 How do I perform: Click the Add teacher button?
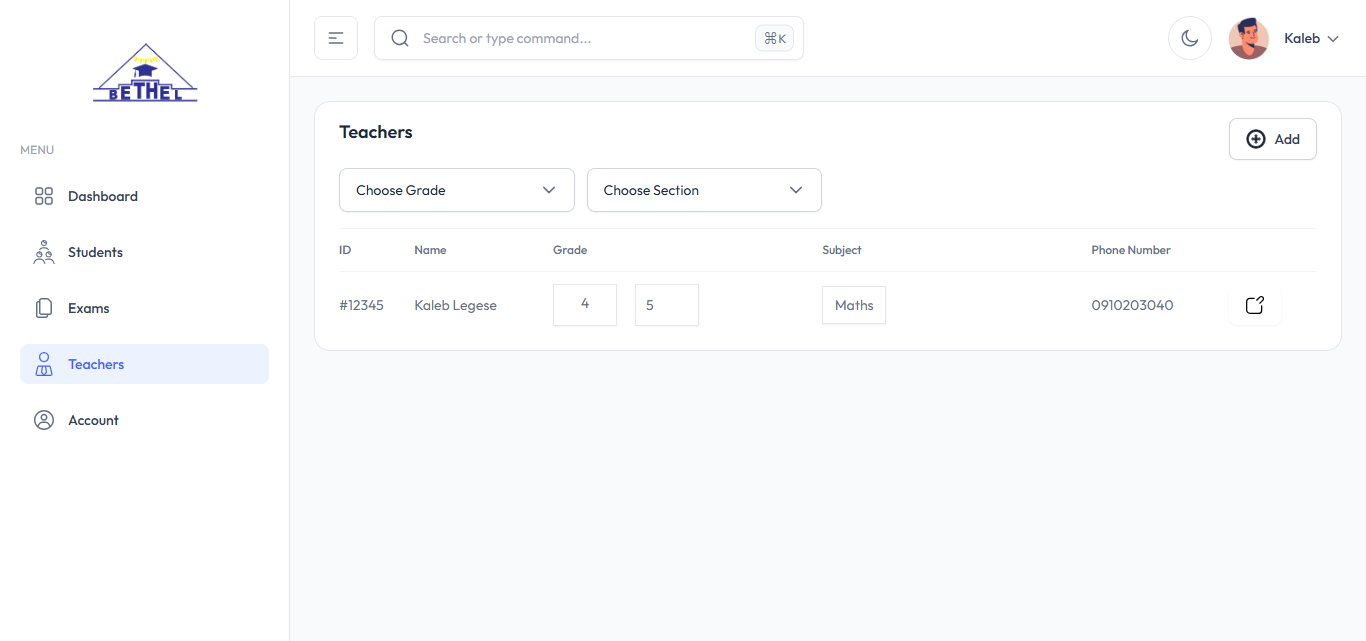tap(1272, 139)
